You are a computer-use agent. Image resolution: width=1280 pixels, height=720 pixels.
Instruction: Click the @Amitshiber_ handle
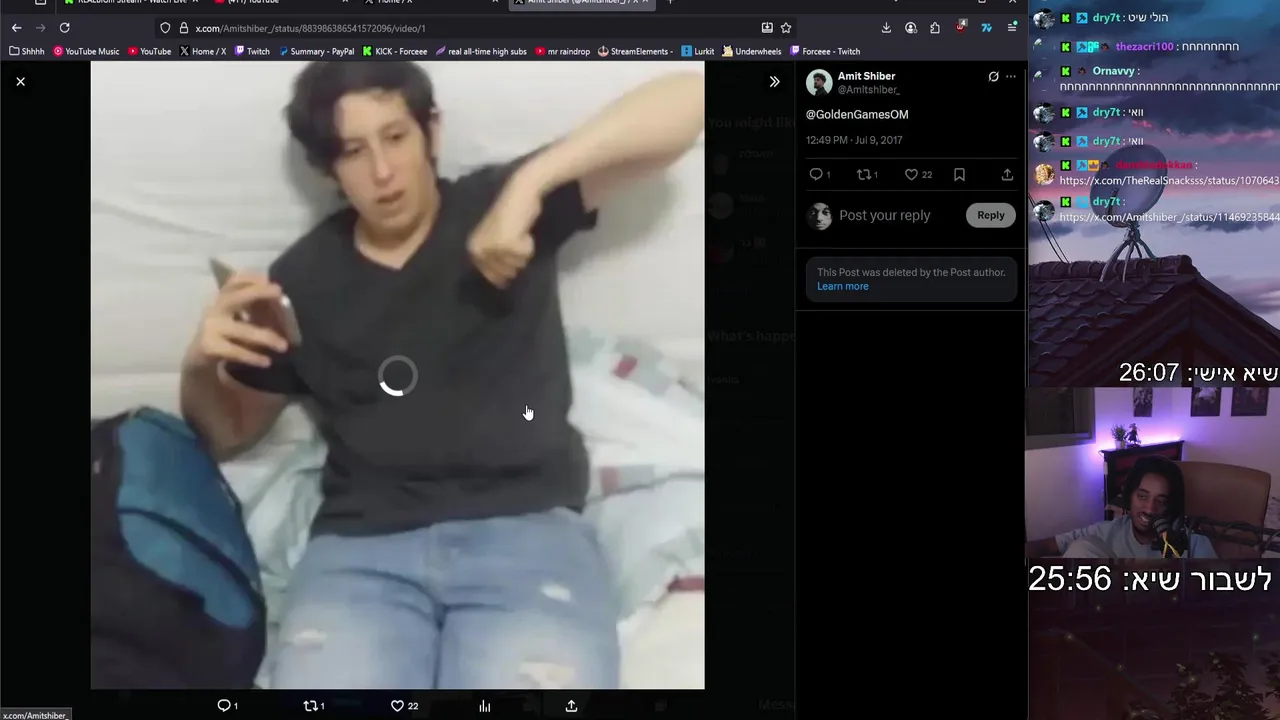[868, 90]
